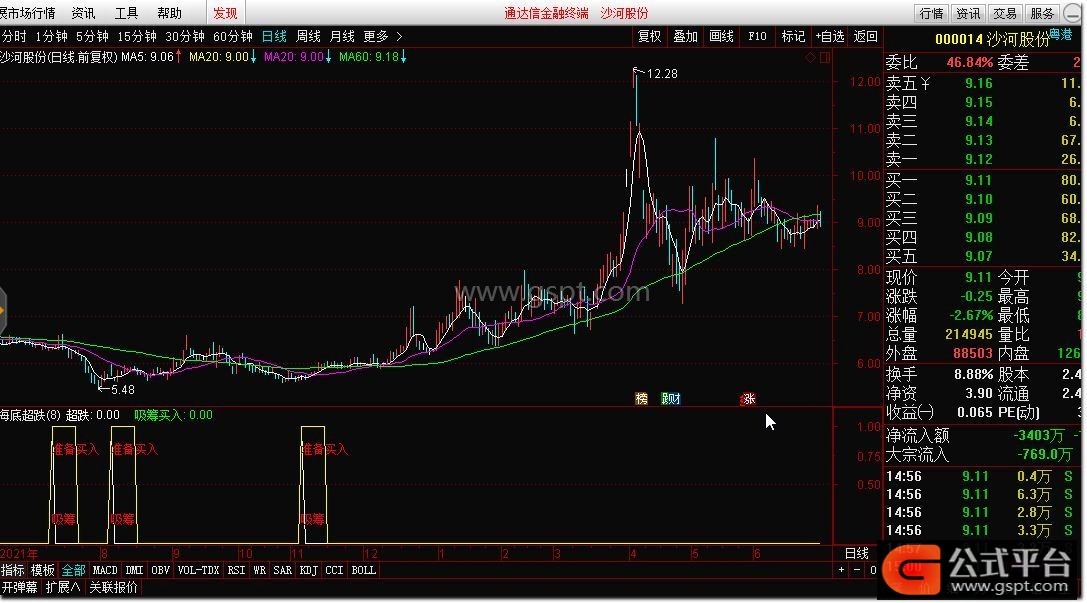Image resolution: width=1087 pixels, height=603 pixels.
Task: Select the 模板 template tab
Action: pyautogui.click(x=42, y=570)
